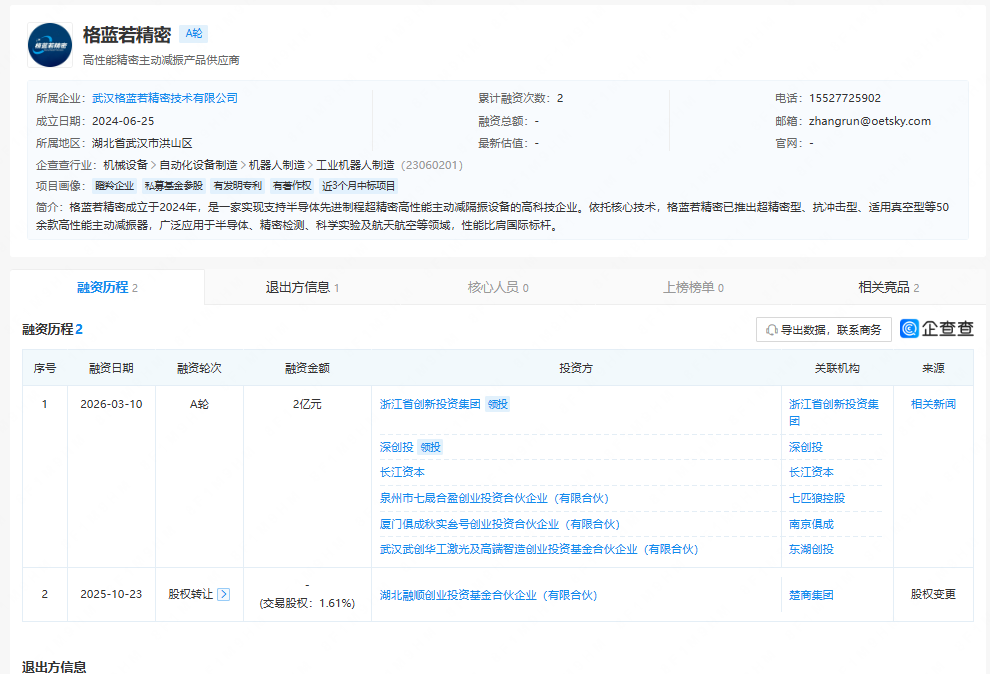The height and width of the screenshot is (674, 990).
Task: Open the 相关新闻 source link
Action: (x=932, y=404)
